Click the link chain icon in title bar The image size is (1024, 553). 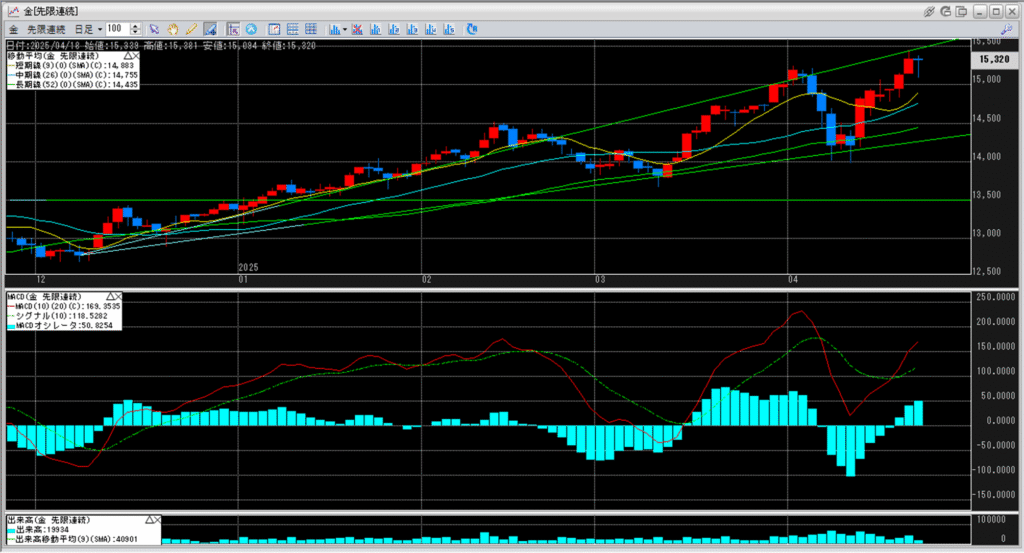point(929,10)
